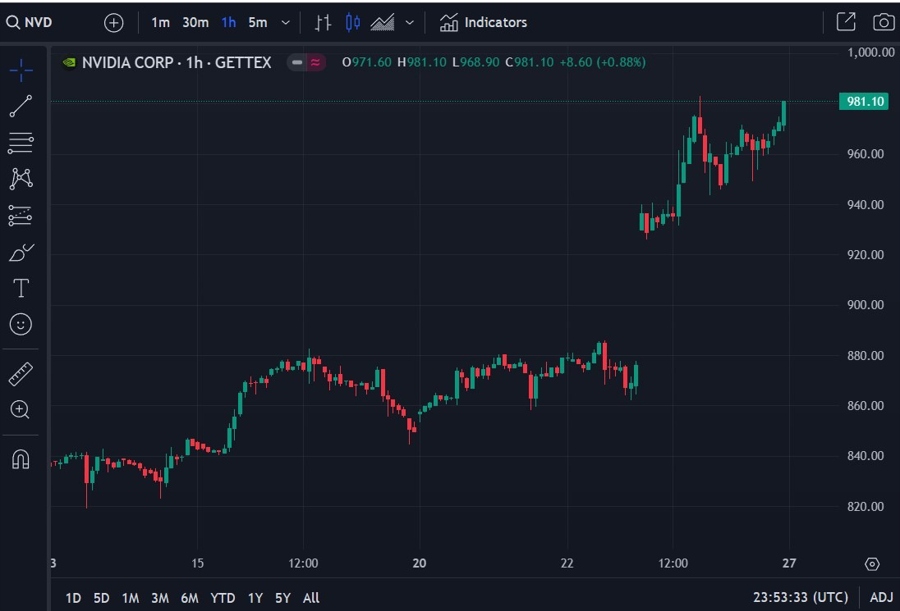Expand the timeframe interval dropdown
The width and height of the screenshot is (900, 611).
(x=285, y=23)
